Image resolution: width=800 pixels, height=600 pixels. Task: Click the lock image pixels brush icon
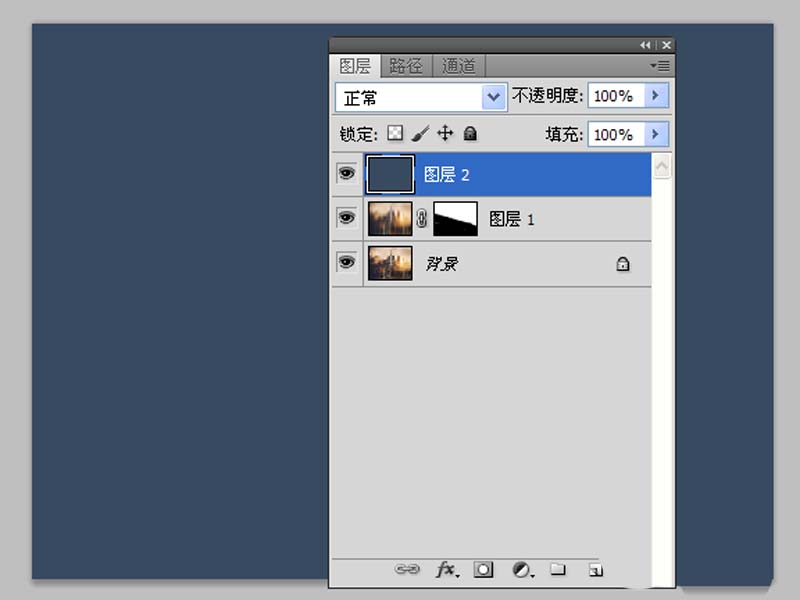pos(421,133)
